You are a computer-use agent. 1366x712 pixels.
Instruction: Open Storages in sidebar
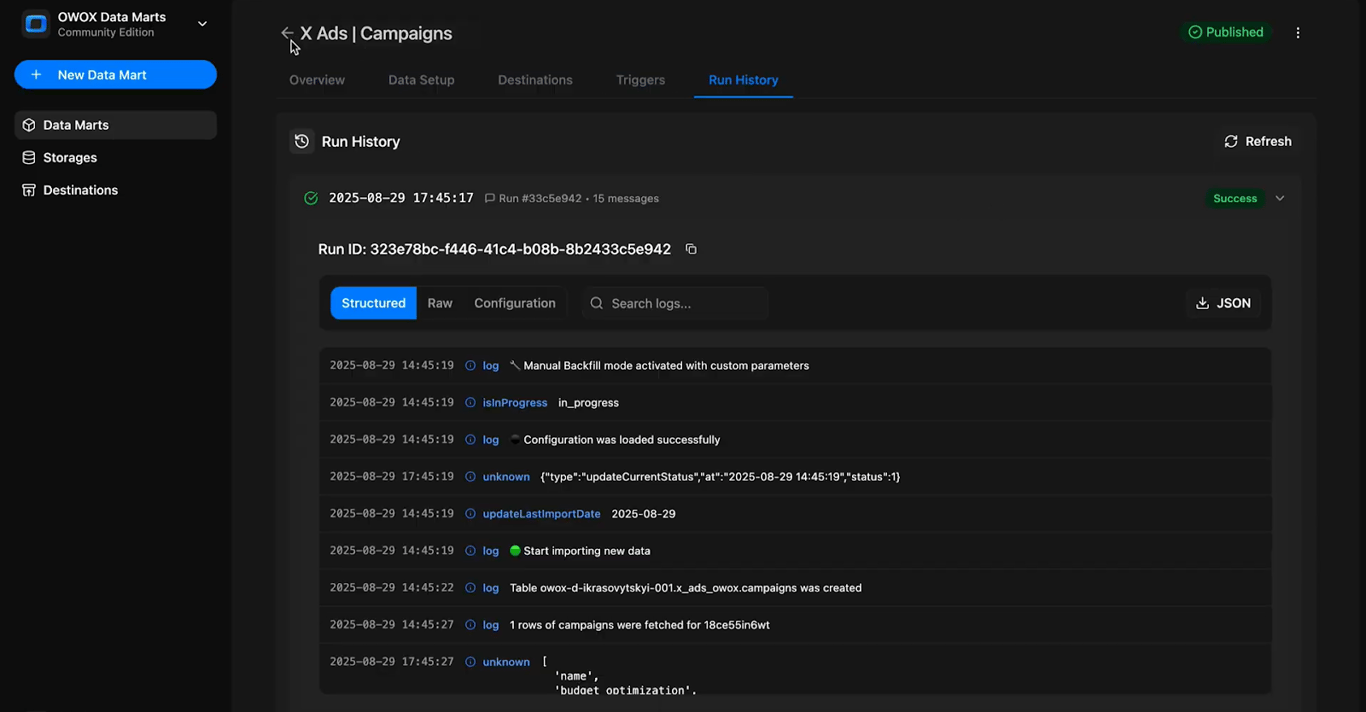pyautogui.click(x=115, y=158)
